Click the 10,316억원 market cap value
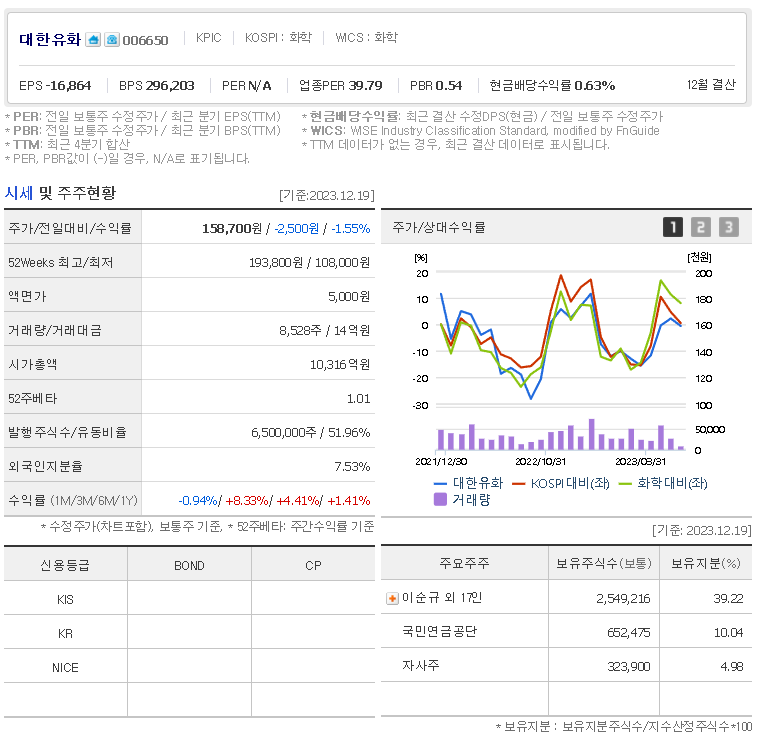This screenshot has width=760, height=739. (x=340, y=364)
